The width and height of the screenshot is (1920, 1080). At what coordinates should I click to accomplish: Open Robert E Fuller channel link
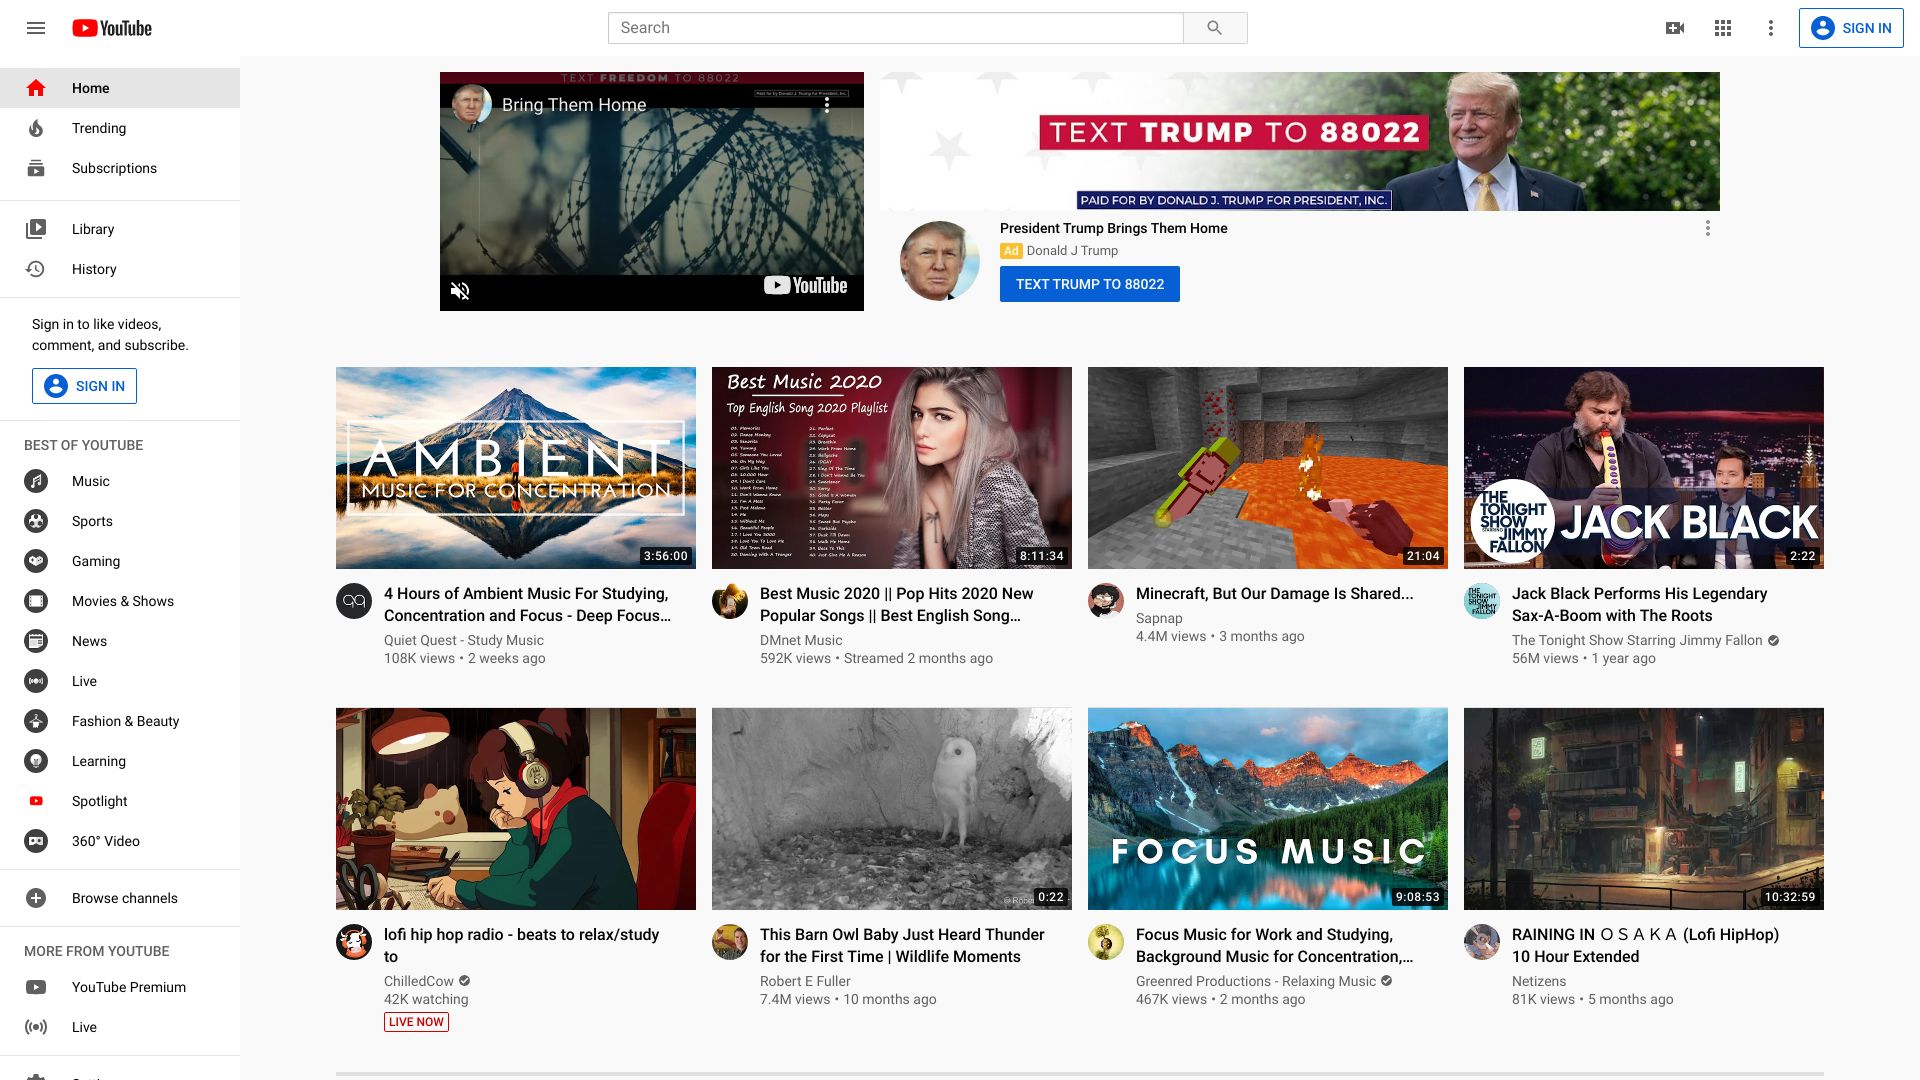click(x=805, y=981)
